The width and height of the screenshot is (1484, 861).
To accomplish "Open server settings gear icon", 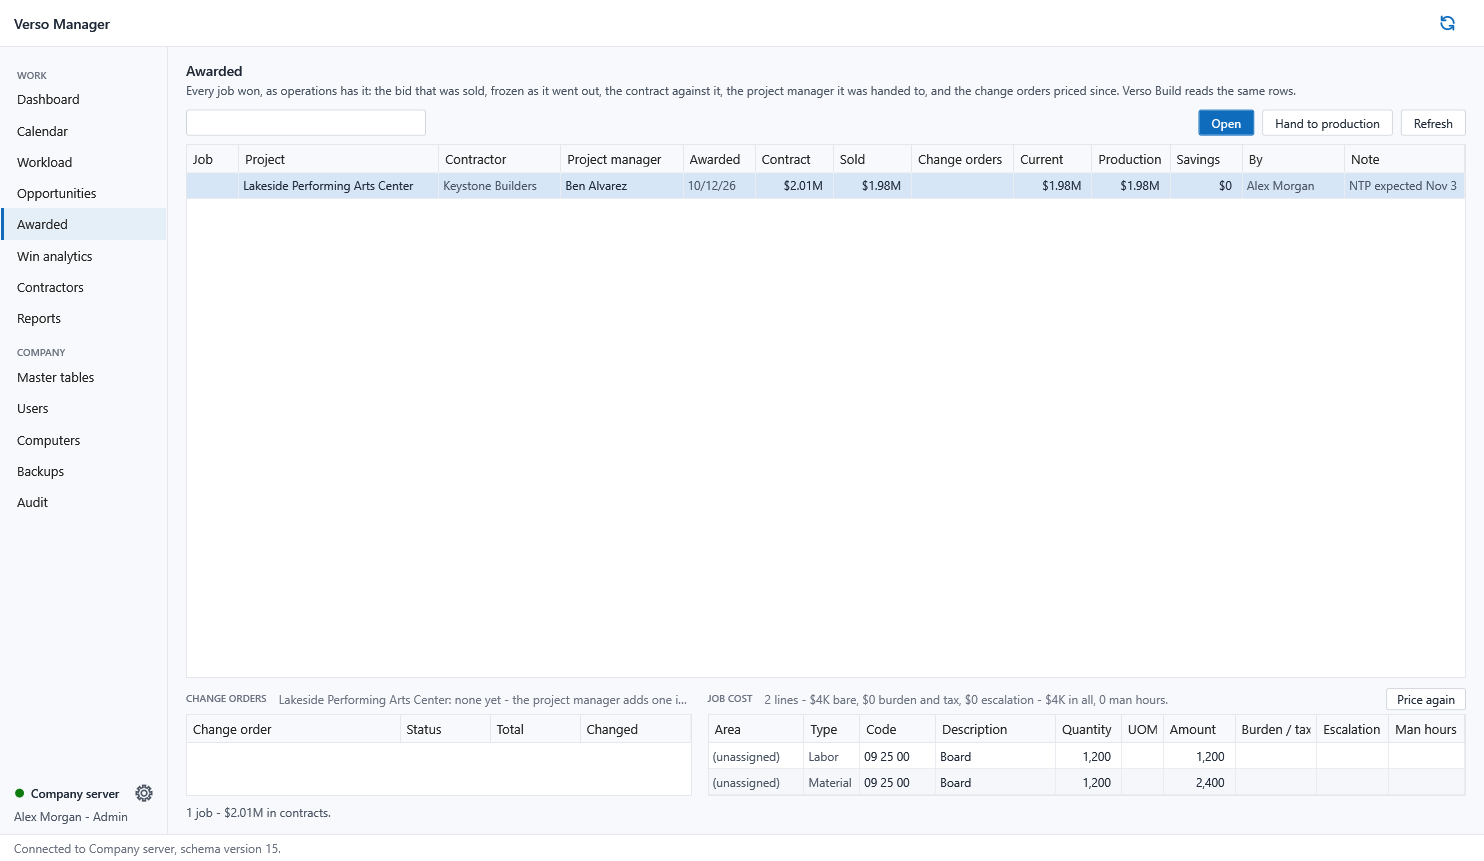I will pyautogui.click(x=144, y=793).
